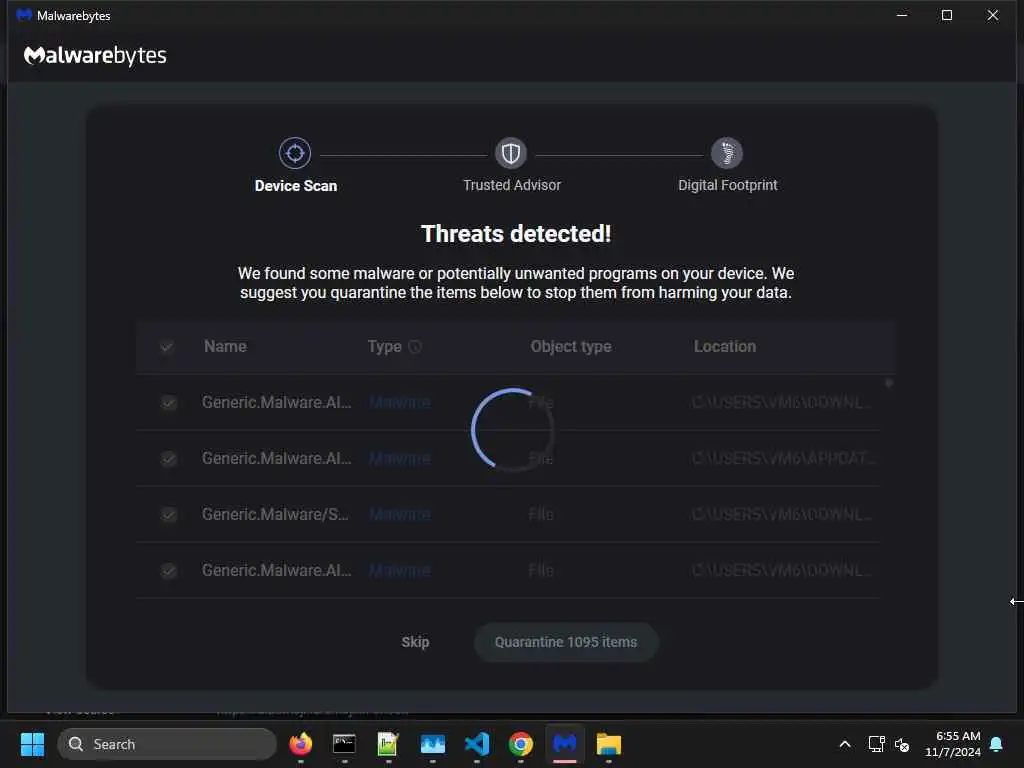Launch Google Chrome from the taskbar
Screen dimensions: 1024x768
(520, 744)
